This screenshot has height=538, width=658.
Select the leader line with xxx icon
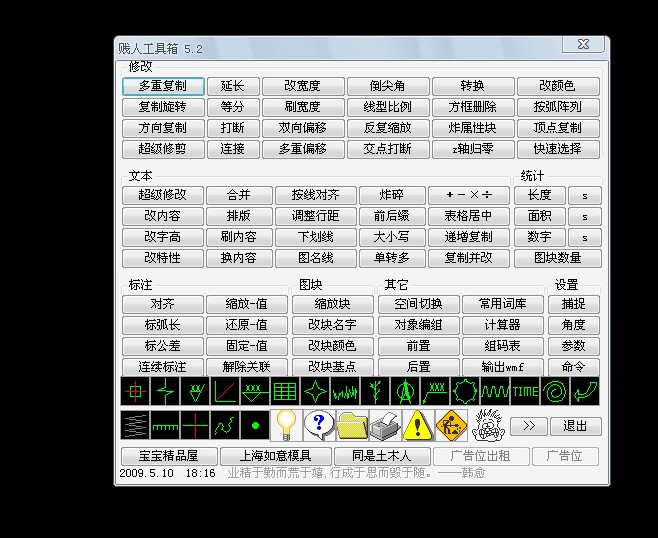(435, 391)
